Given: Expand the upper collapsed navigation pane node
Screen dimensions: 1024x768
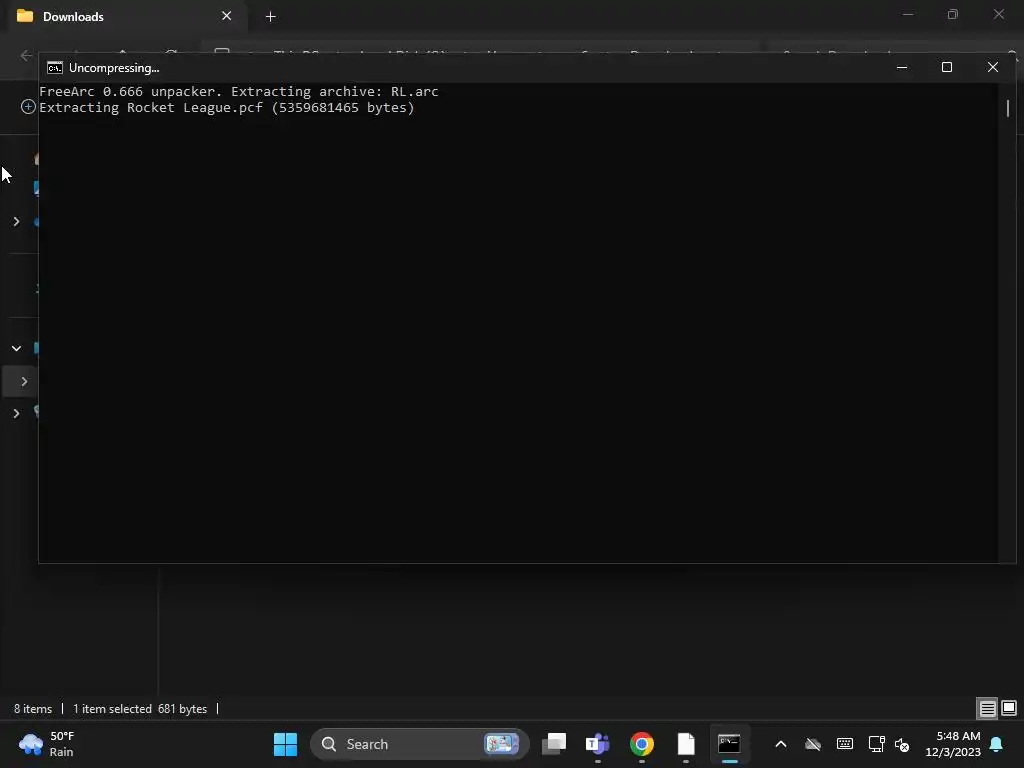Looking at the screenshot, I should (x=16, y=222).
